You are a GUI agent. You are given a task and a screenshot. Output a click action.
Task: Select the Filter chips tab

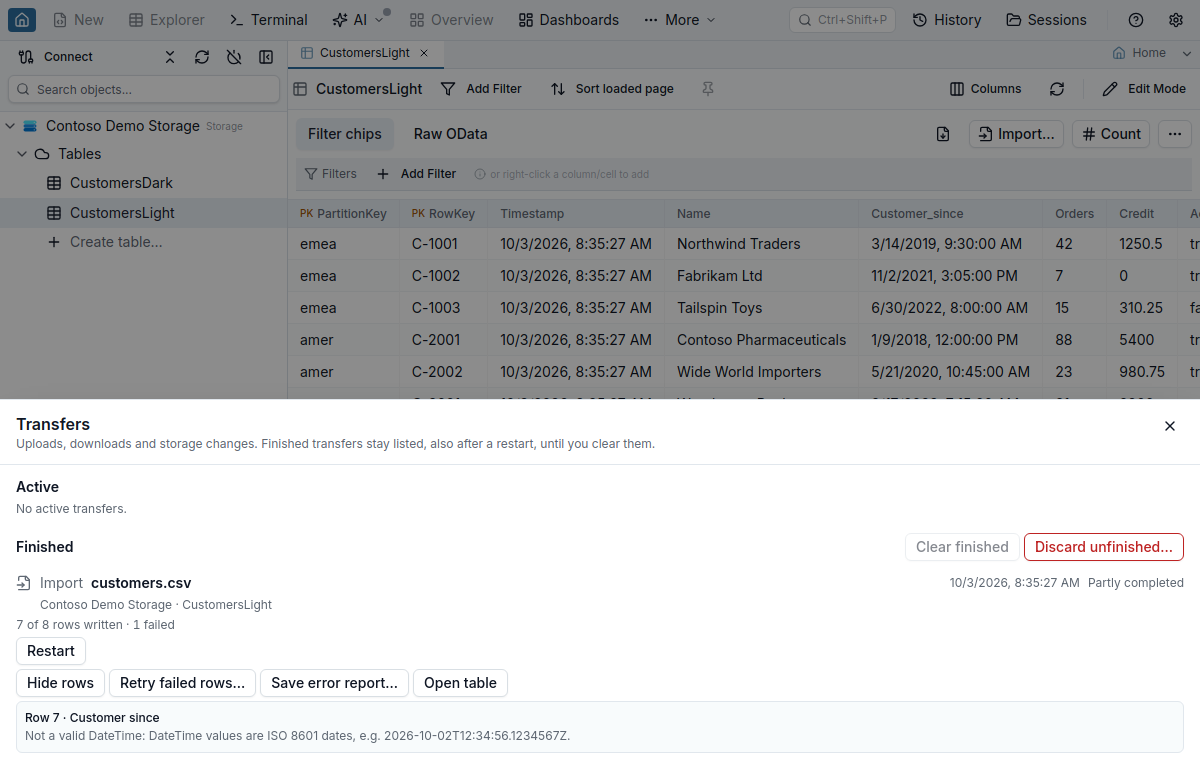[345, 134]
